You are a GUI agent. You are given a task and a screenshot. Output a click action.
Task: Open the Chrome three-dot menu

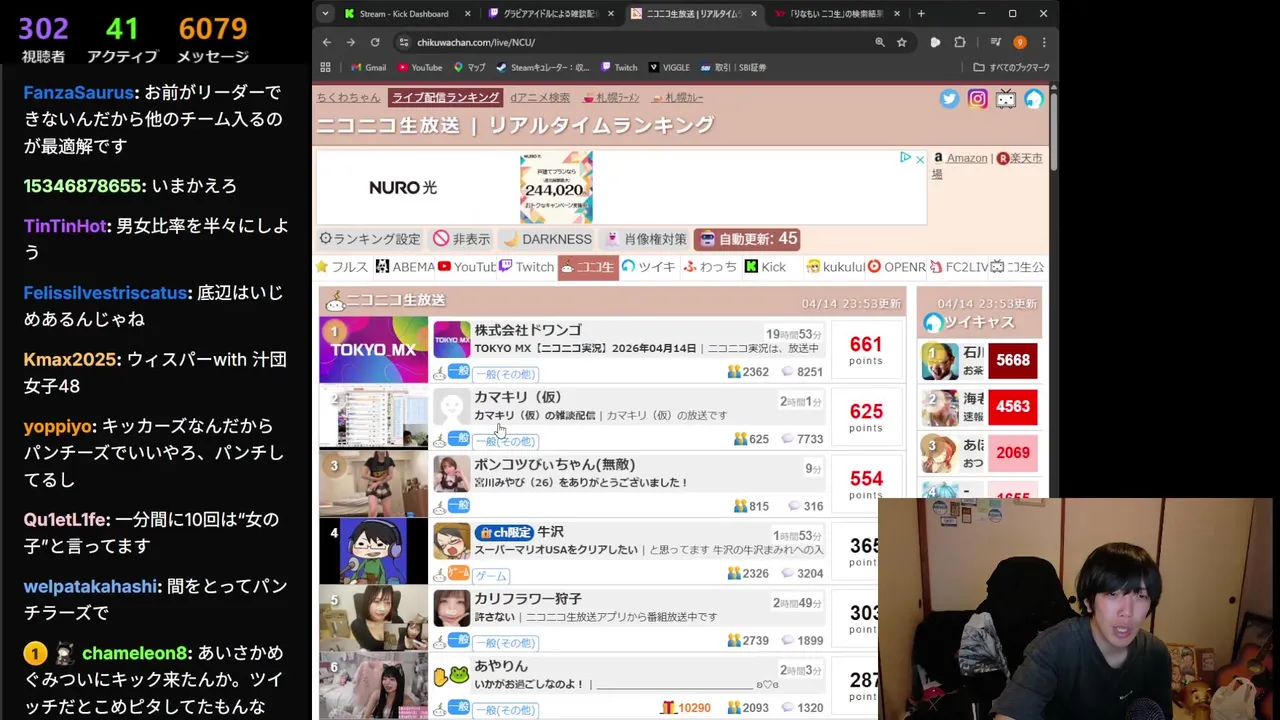coord(1044,42)
